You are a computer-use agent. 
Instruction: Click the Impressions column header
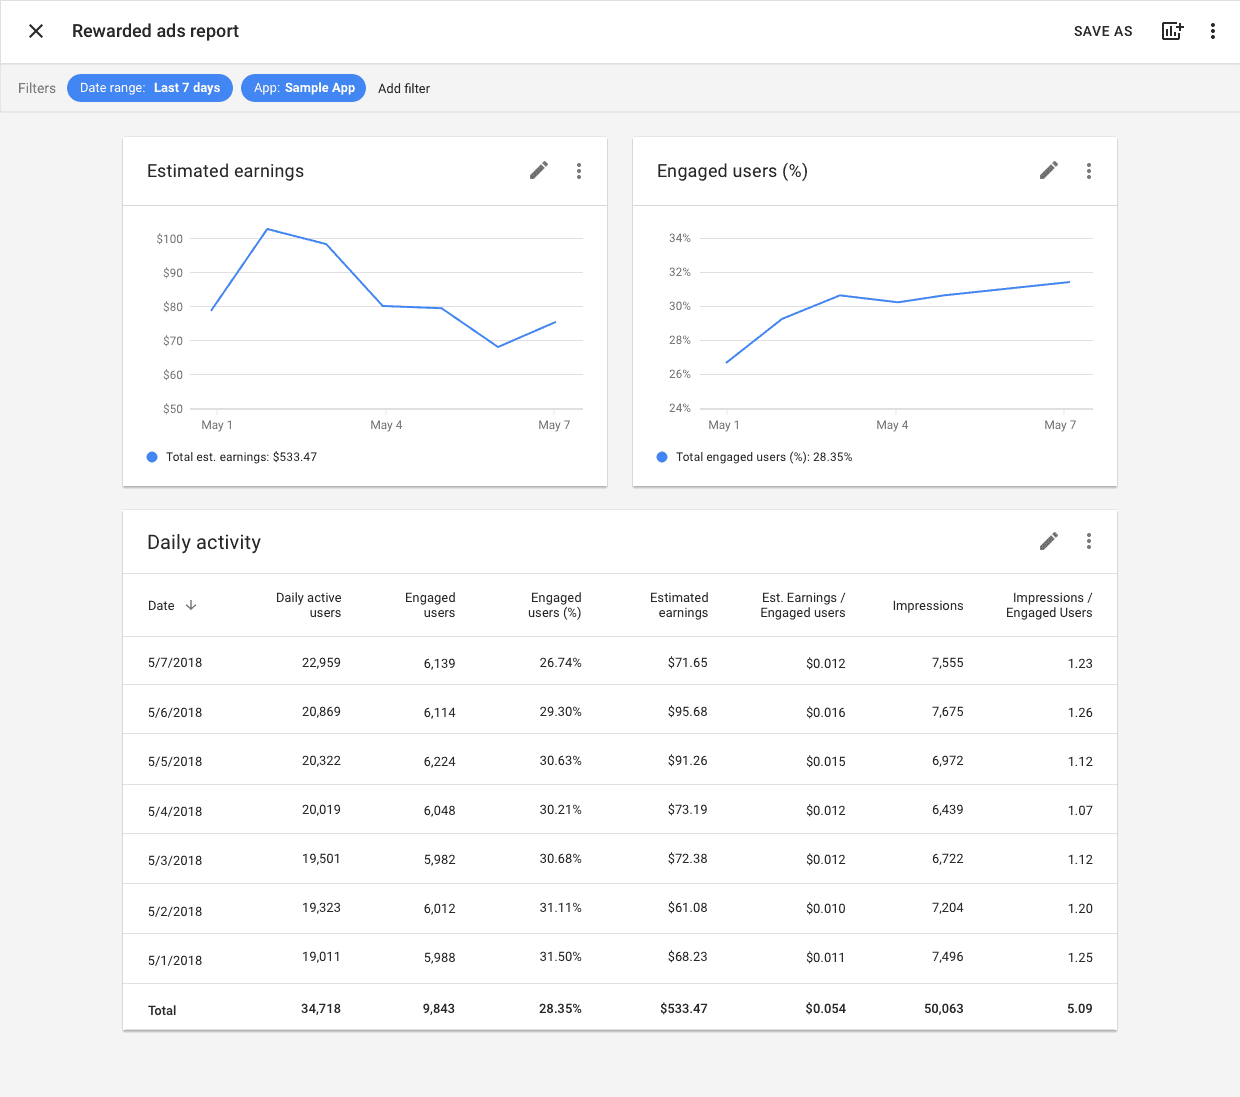(x=927, y=605)
